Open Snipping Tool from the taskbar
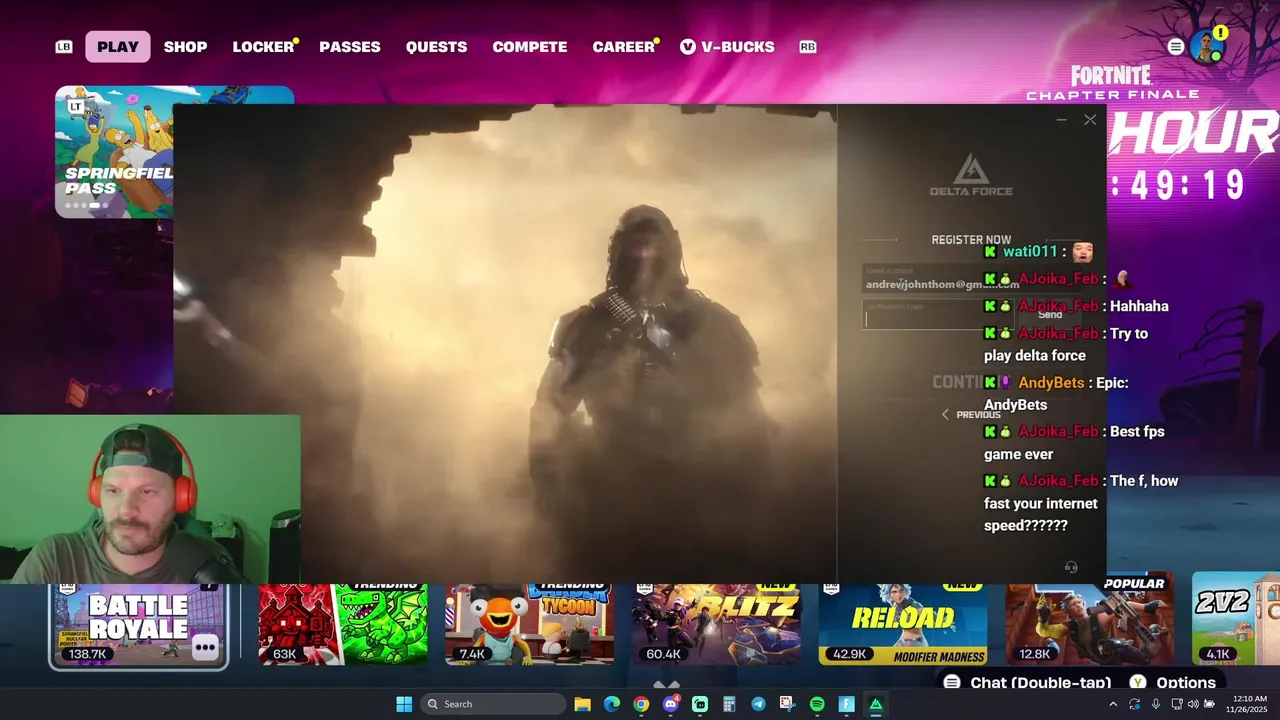This screenshot has width=1280, height=720. 787,704
